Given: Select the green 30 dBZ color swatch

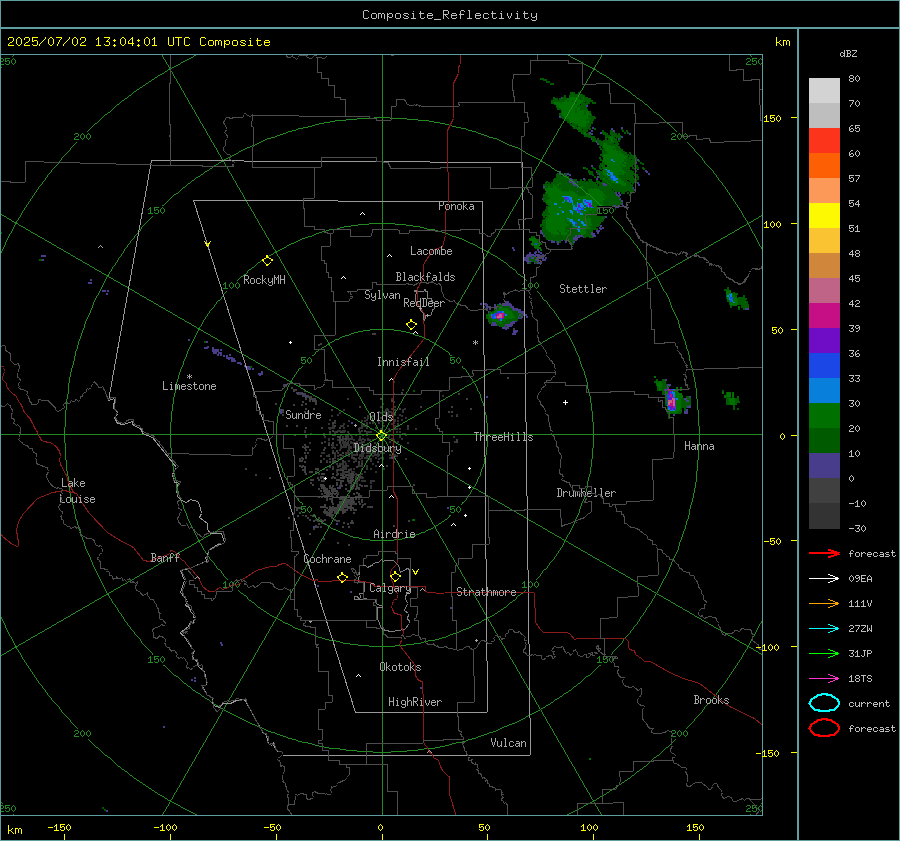Looking at the screenshot, I should coord(824,415).
